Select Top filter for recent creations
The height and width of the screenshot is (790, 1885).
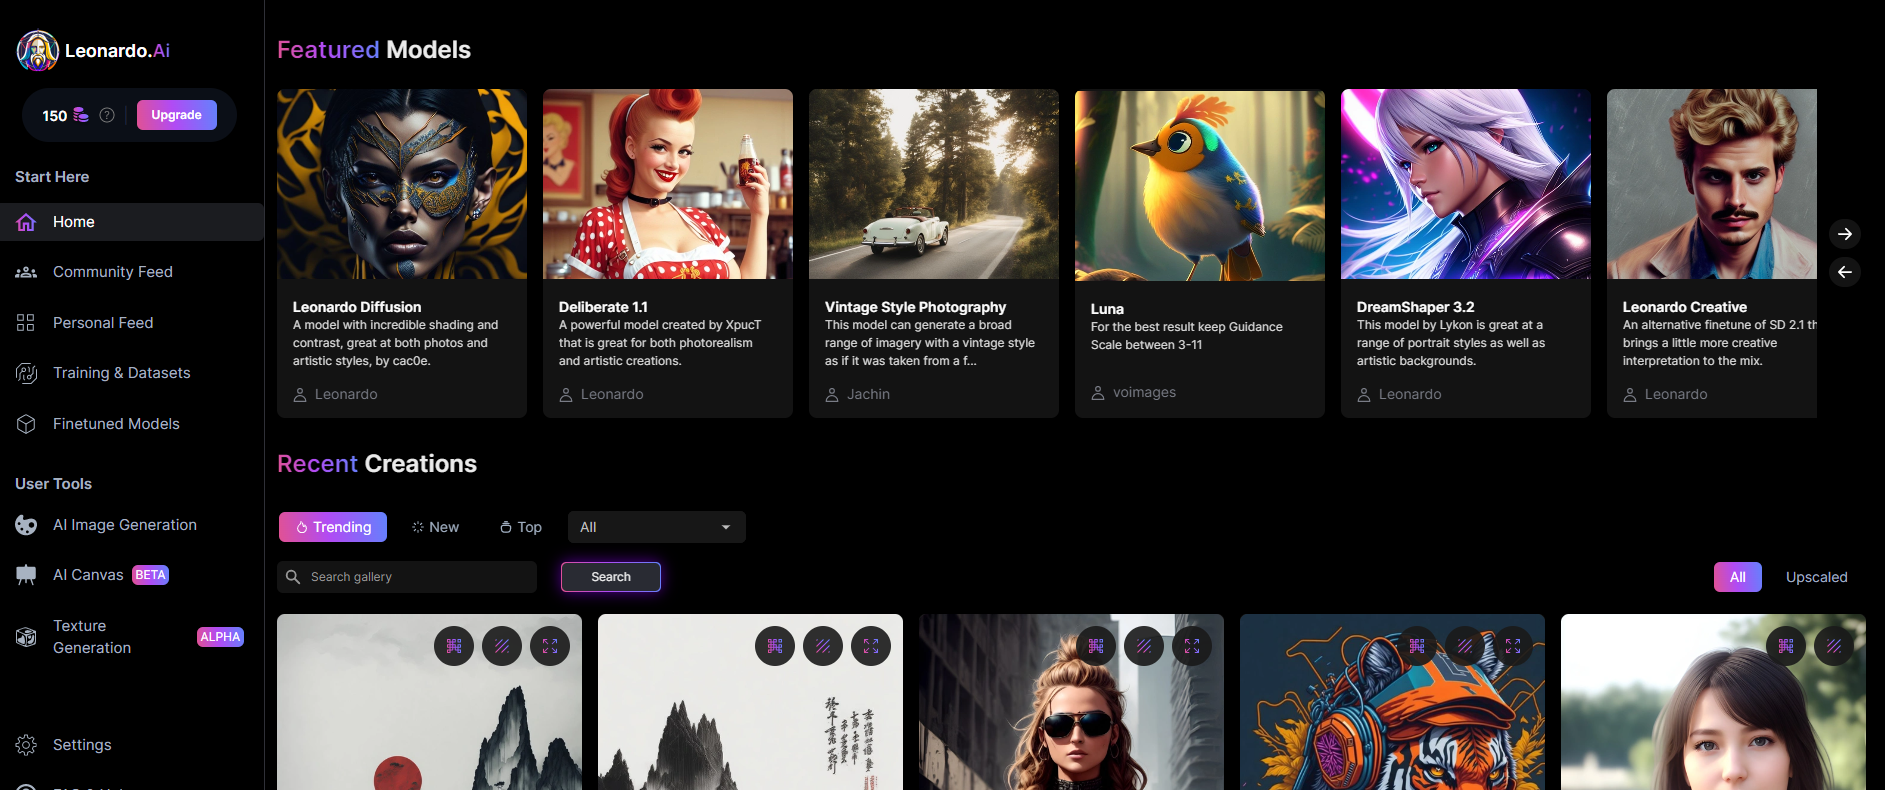521,527
